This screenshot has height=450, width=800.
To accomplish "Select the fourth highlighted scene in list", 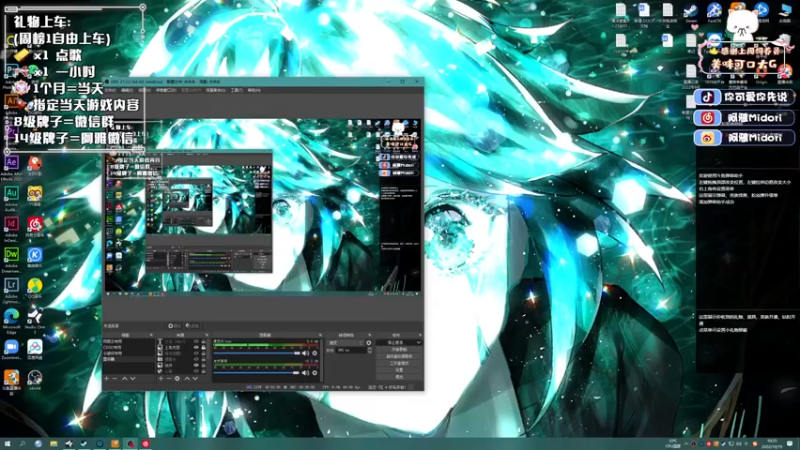I will (x=129, y=359).
